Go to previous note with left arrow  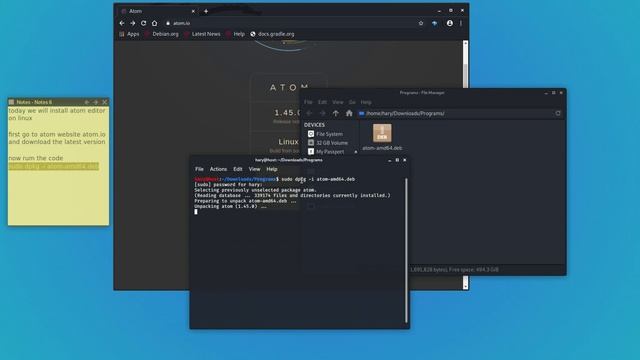coord(87,102)
